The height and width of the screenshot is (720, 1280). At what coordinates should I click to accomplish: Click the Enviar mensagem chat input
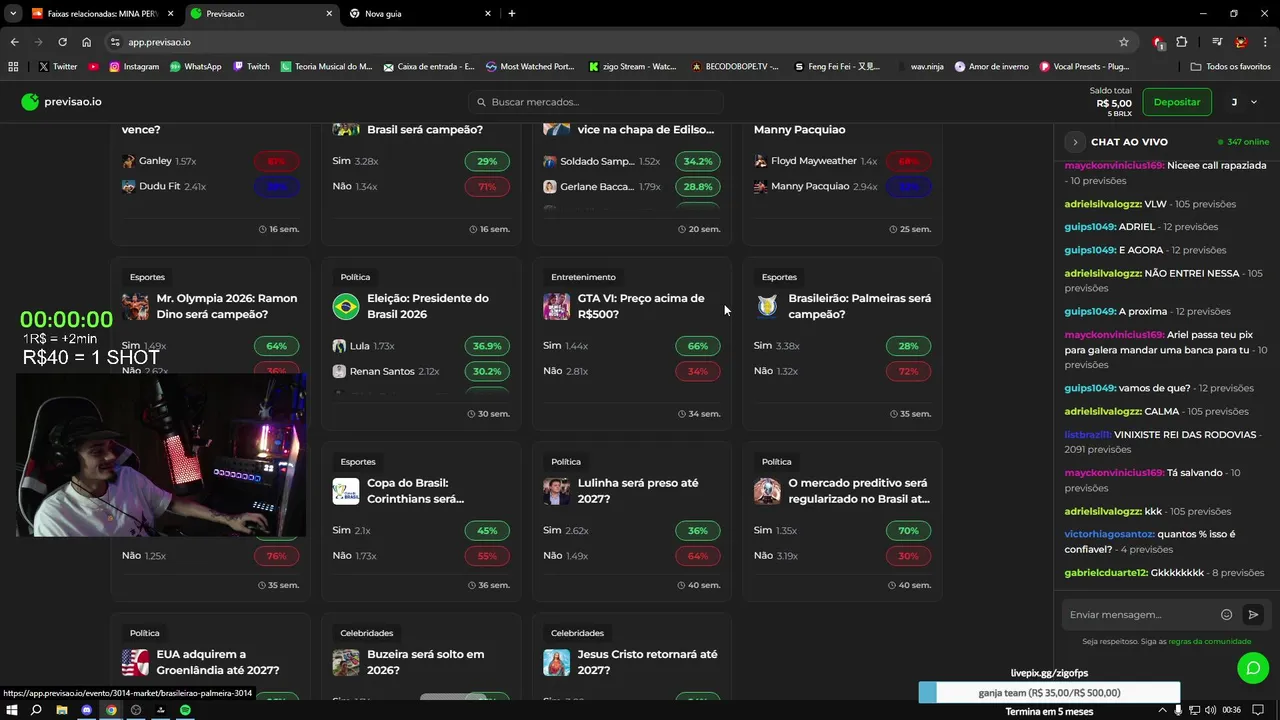(1141, 615)
